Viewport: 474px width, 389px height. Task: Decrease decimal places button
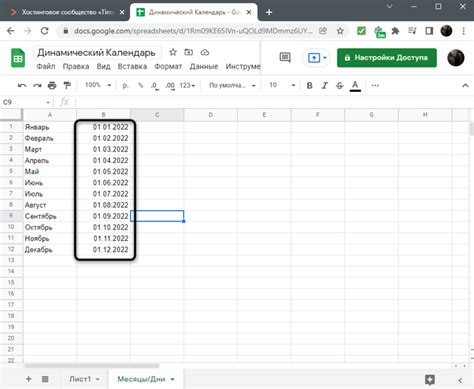[x=154, y=86]
